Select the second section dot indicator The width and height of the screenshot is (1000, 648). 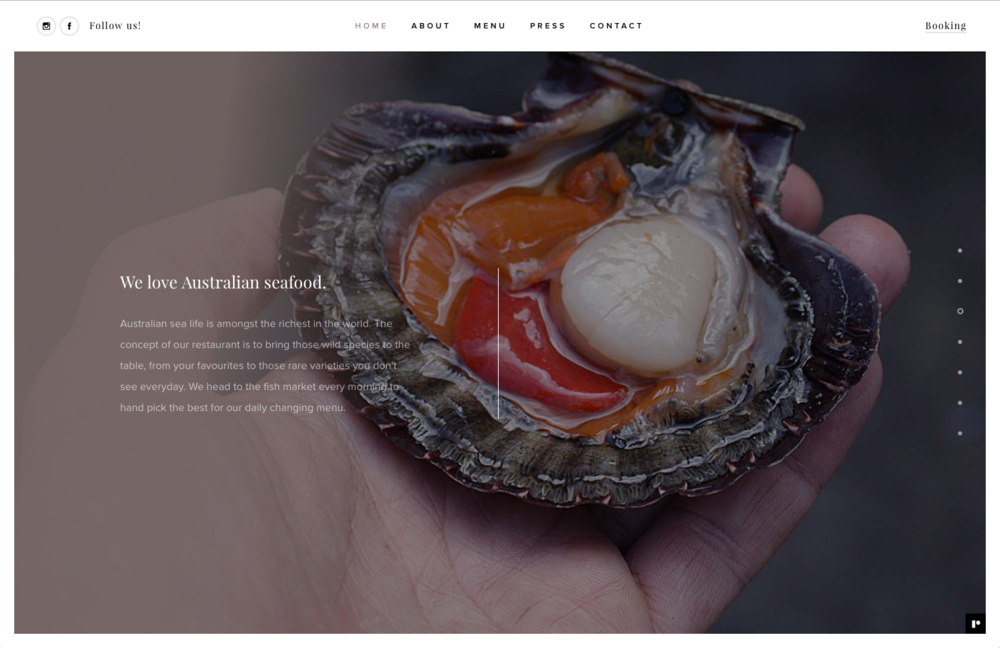point(960,281)
